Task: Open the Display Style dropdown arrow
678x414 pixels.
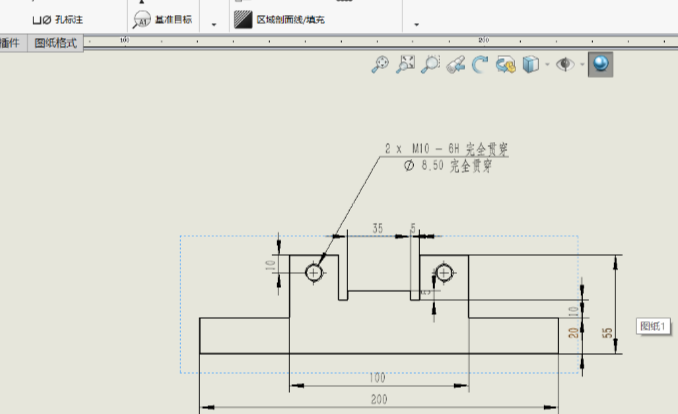Action: tap(547, 66)
